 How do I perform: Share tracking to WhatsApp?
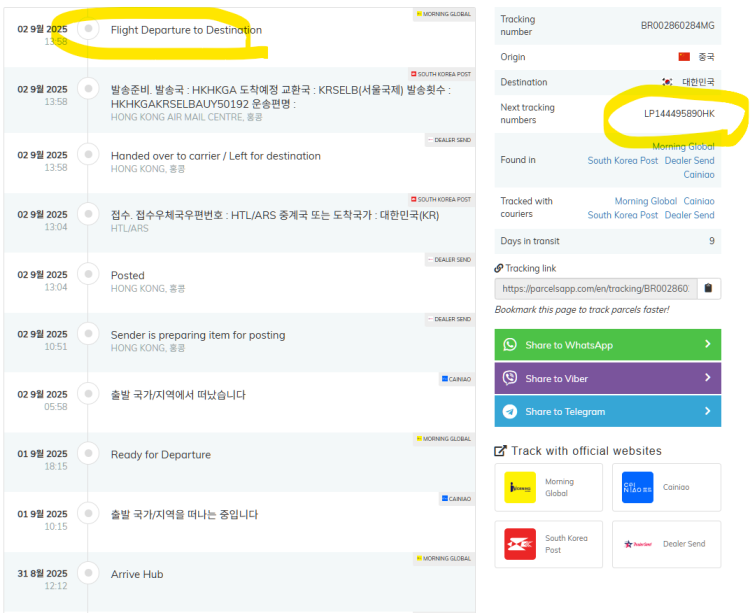point(607,344)
